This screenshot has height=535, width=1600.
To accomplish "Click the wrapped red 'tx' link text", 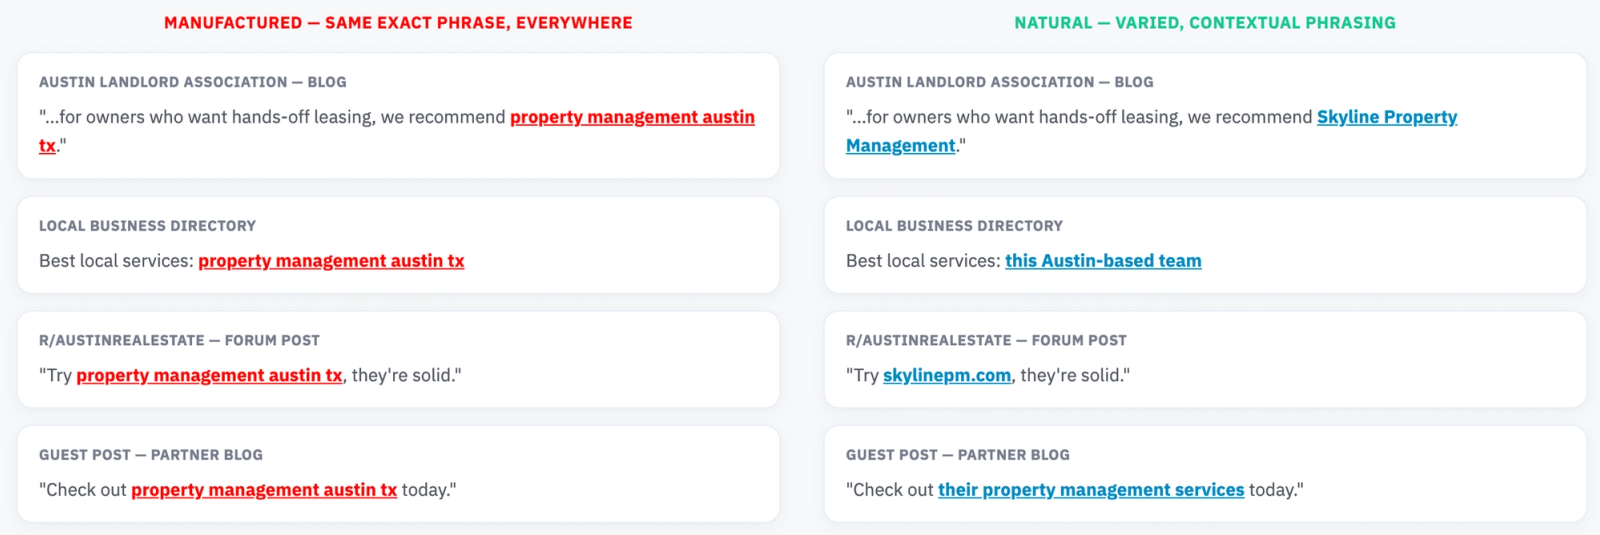I will [x=47, y=146].
